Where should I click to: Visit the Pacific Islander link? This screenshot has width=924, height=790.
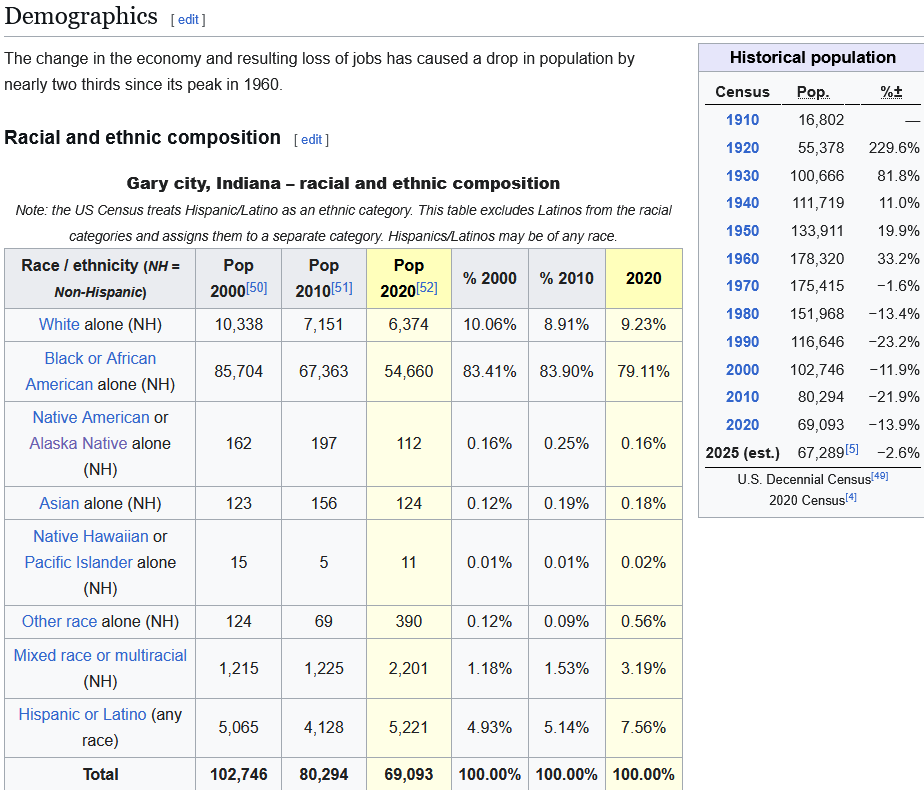click(78, 562)
